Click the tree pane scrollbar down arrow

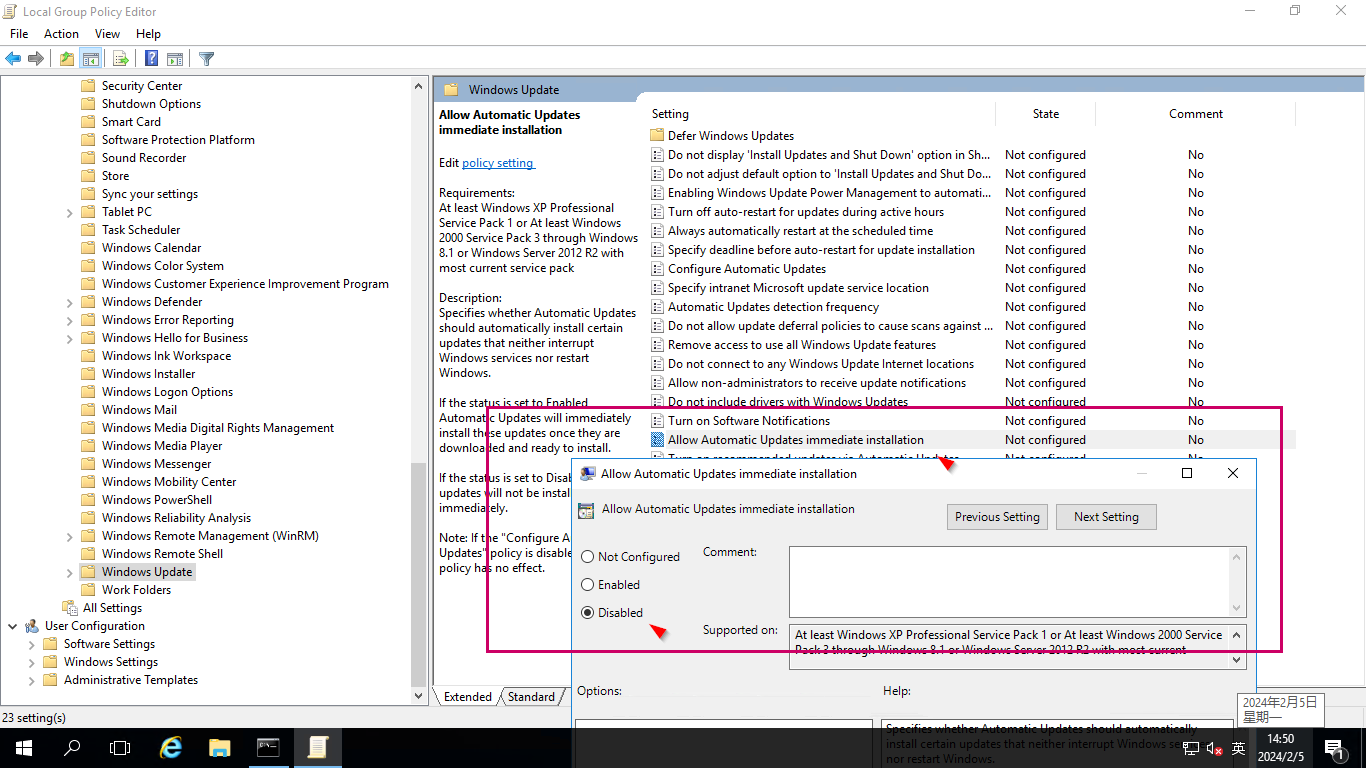pos(419,696)
